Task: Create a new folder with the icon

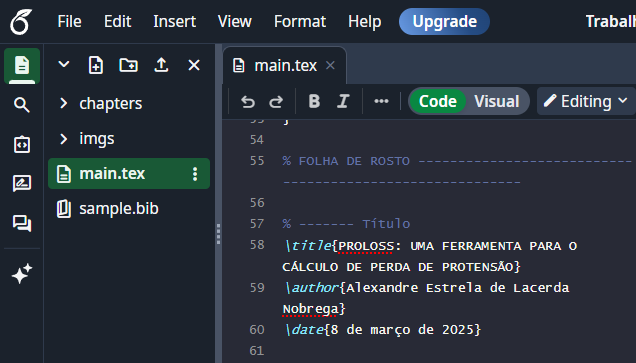Action: click(129, 65)
